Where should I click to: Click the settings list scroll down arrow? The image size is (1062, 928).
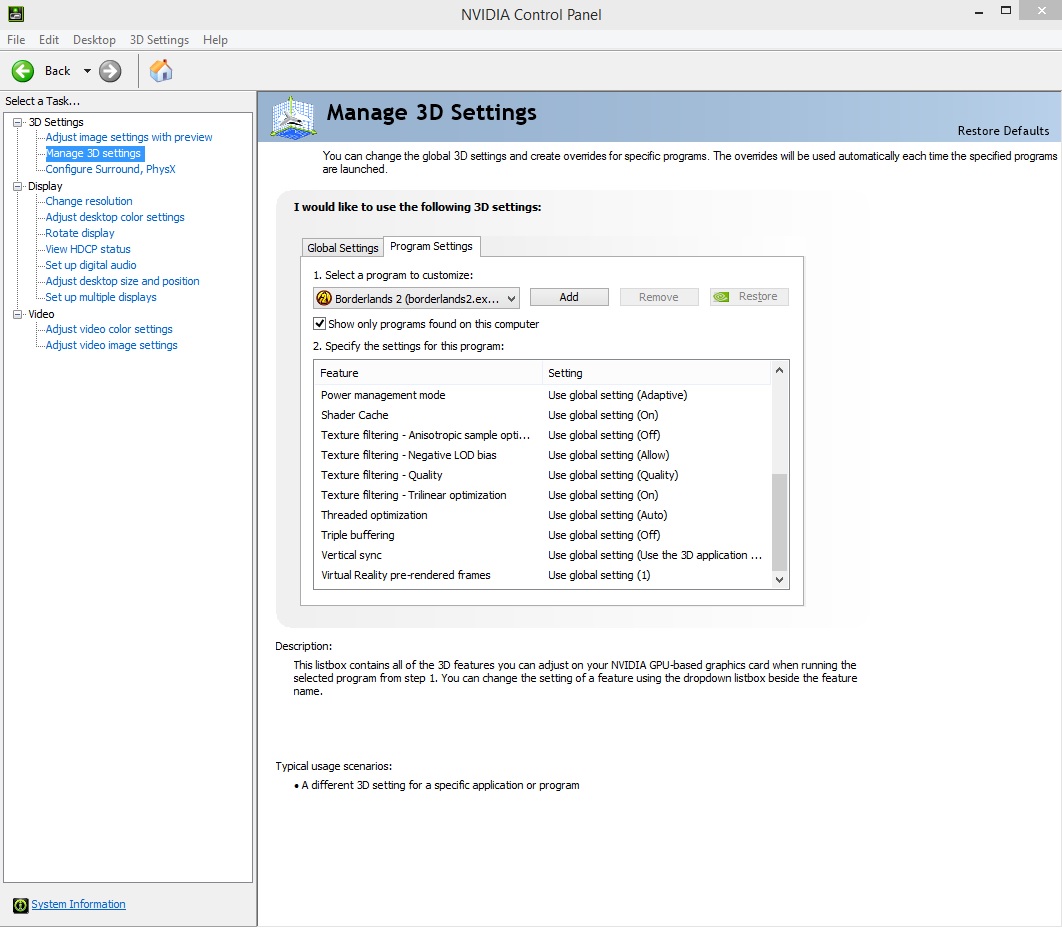click(780, 580)
